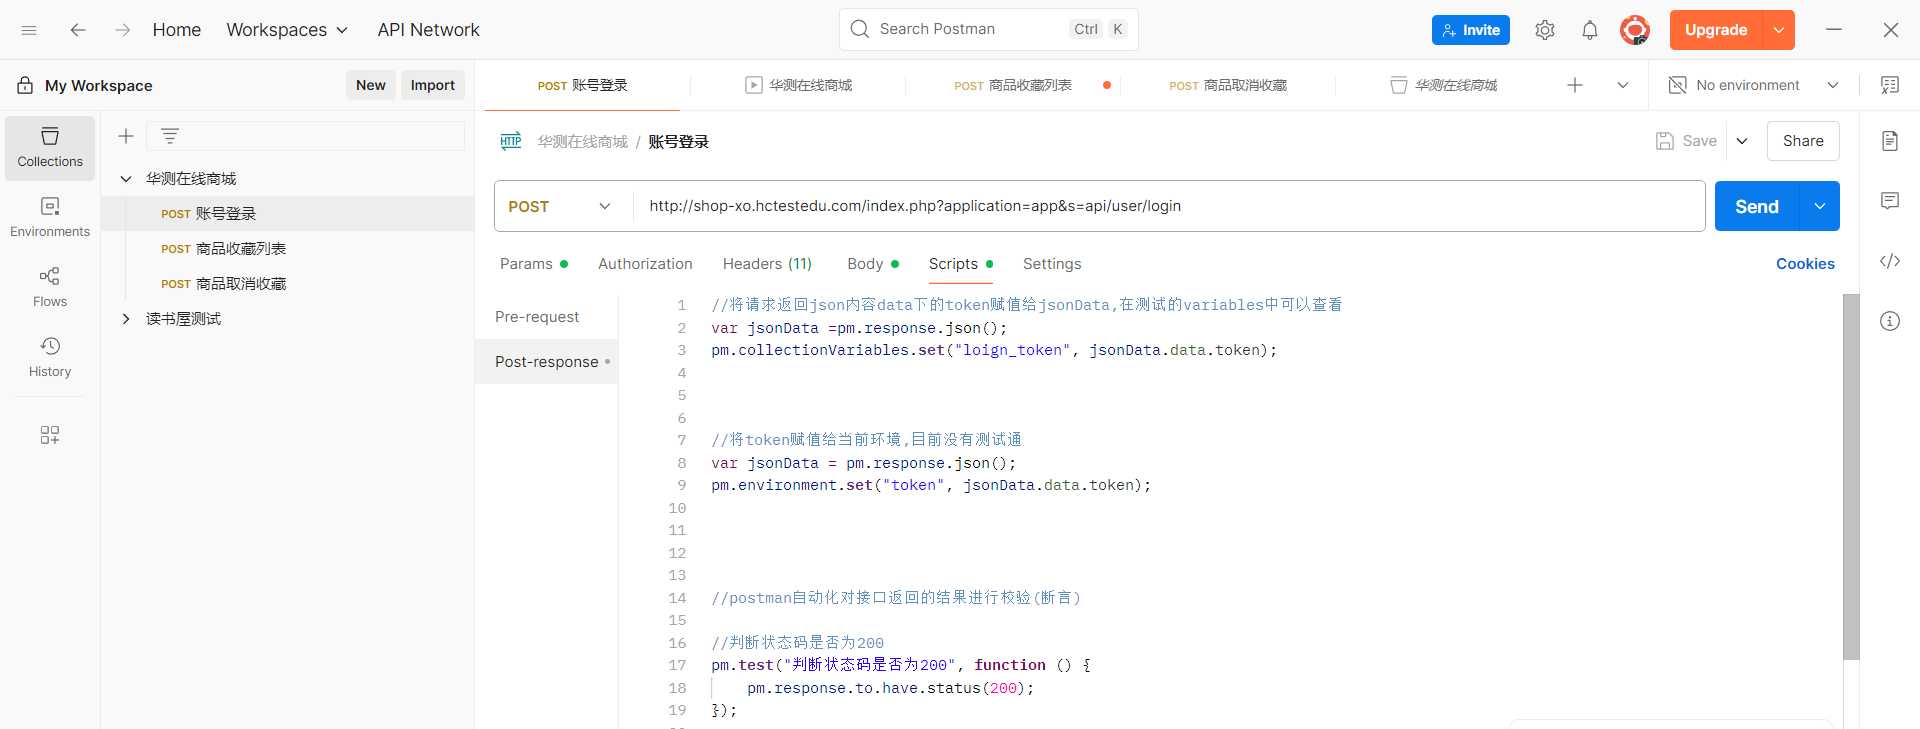
Task: Open the 商品收藏列表 request tab
Action: pos(1013,85)
